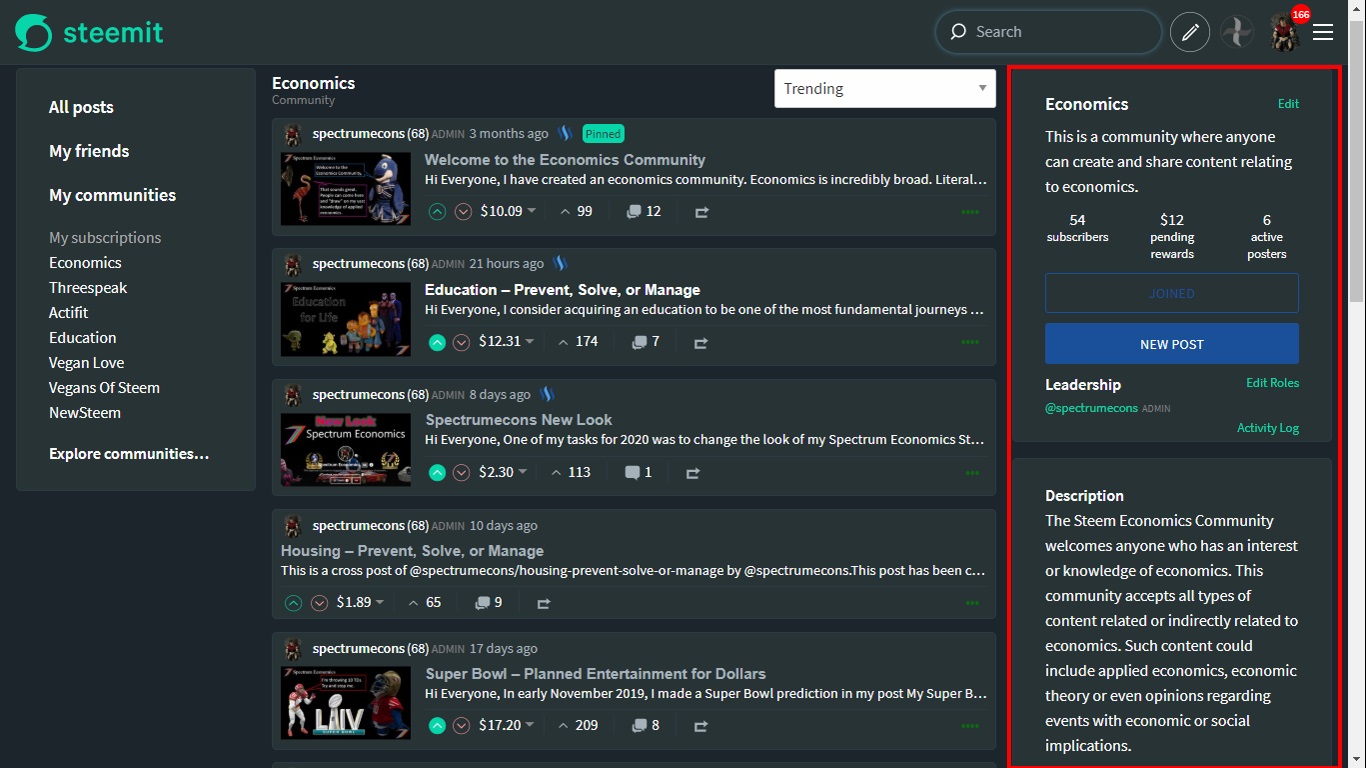Click the NEW POST button
Screen dimensions: 1366x768
pyautogui.click(x=1172, y=343)
